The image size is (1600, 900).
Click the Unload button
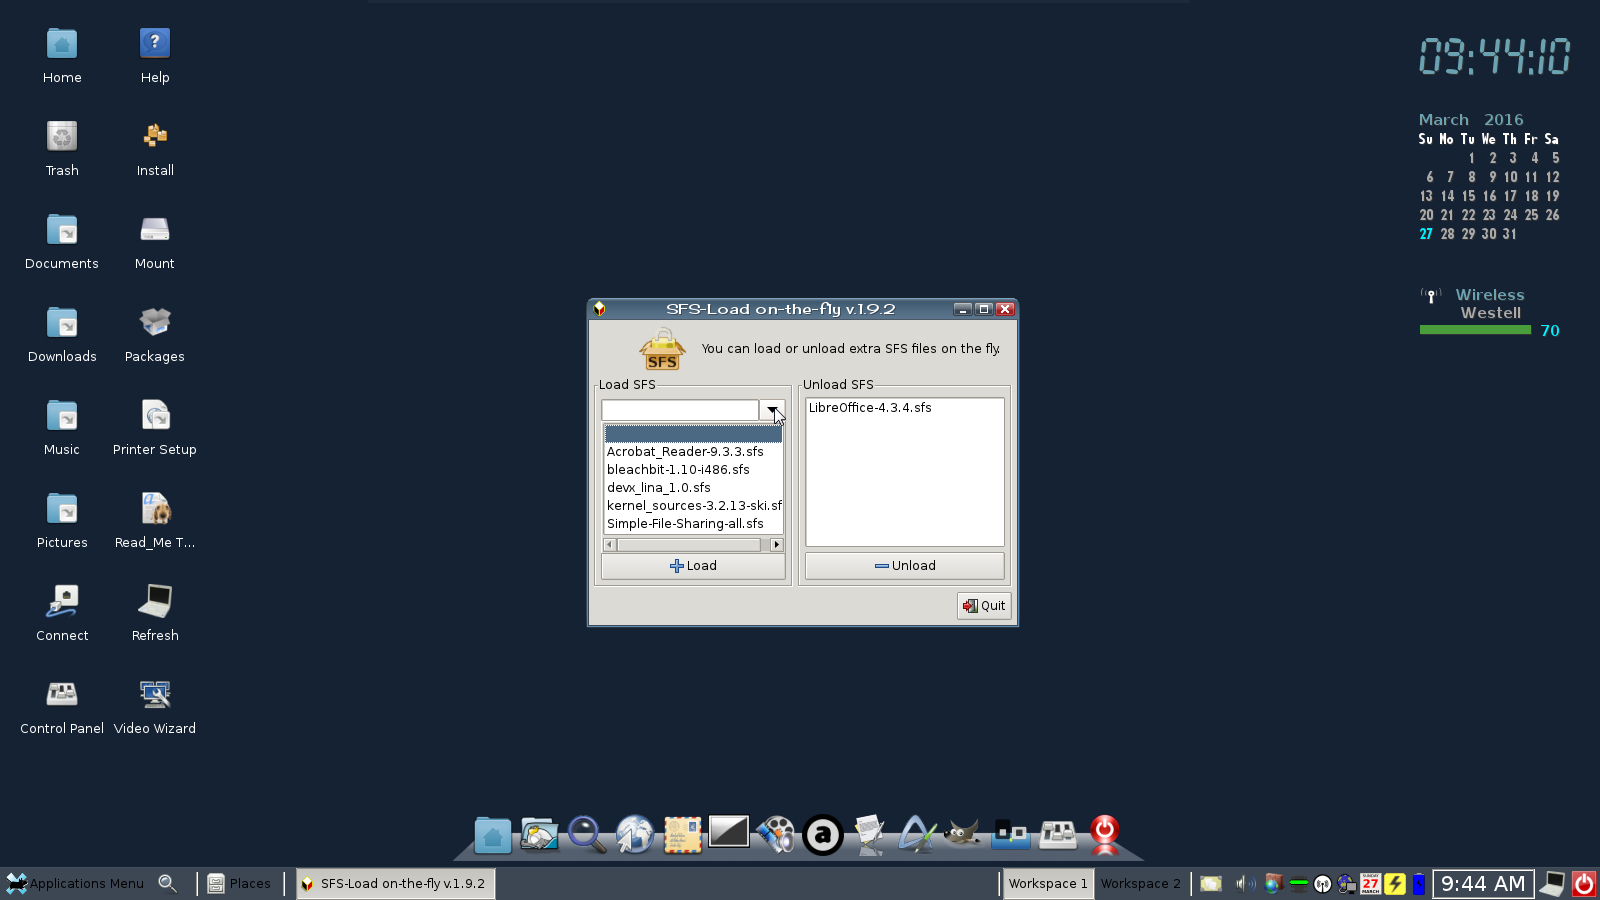tap(905, 566)
